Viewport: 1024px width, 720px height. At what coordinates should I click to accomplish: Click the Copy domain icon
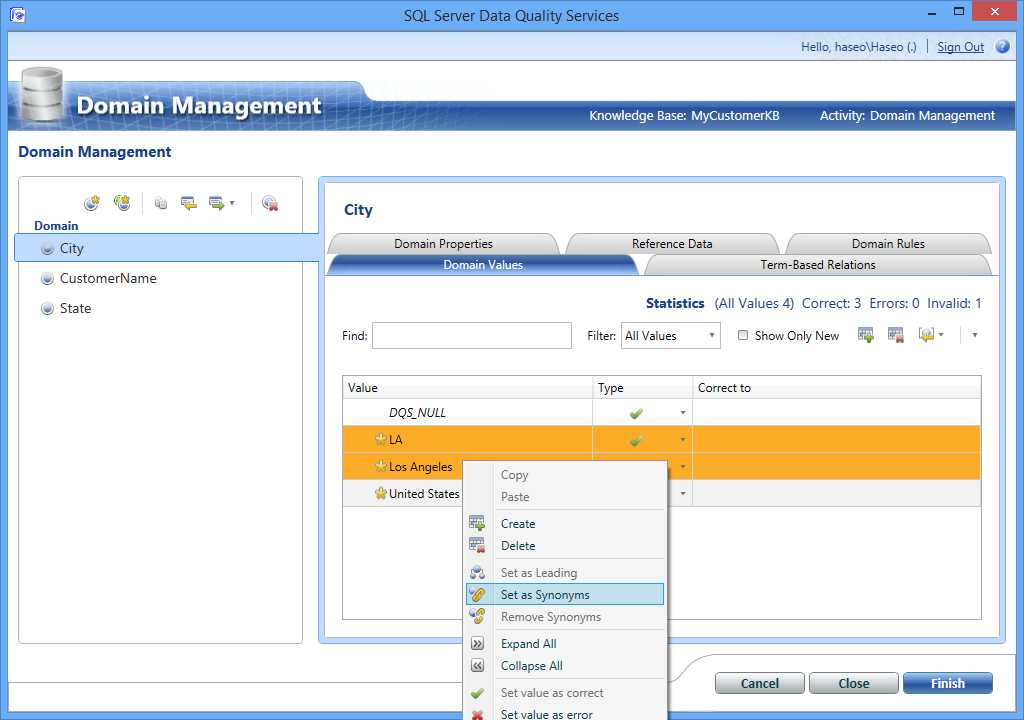tap(161, 204)
